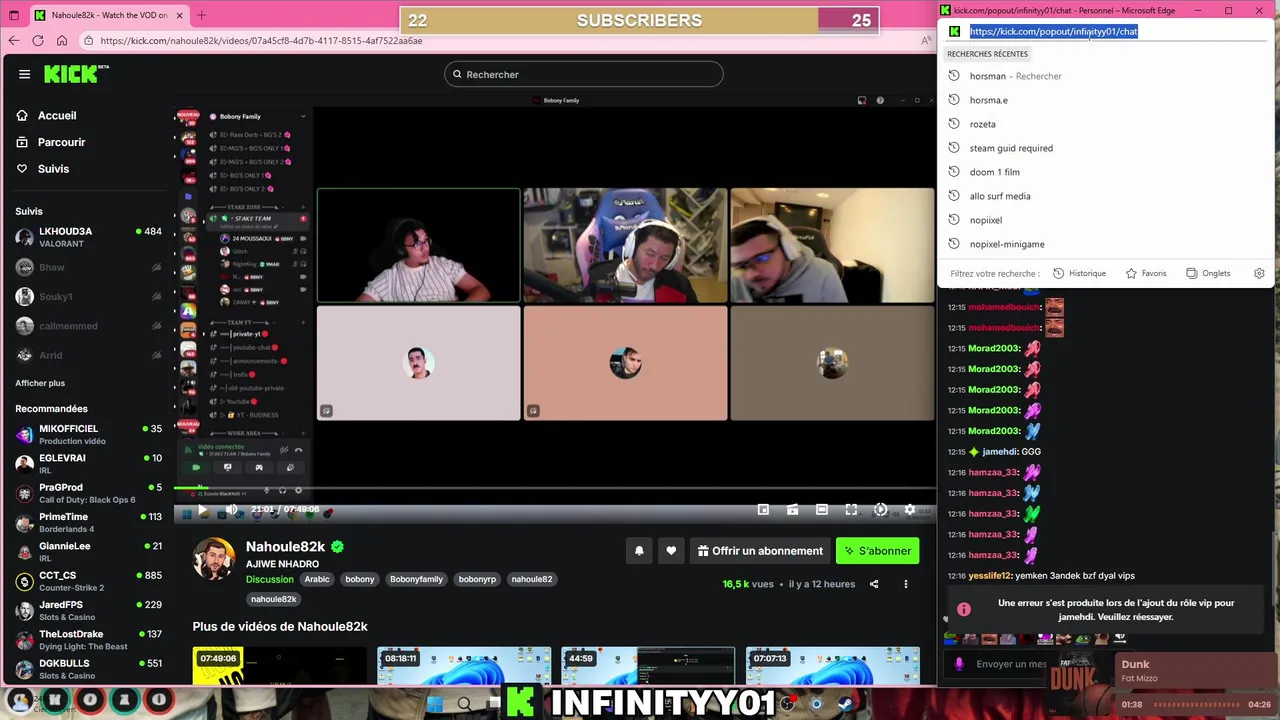1280x720 pixels.
Task: Open MIKOFFICIEL recommended channel
Action: tap(88, 434)
